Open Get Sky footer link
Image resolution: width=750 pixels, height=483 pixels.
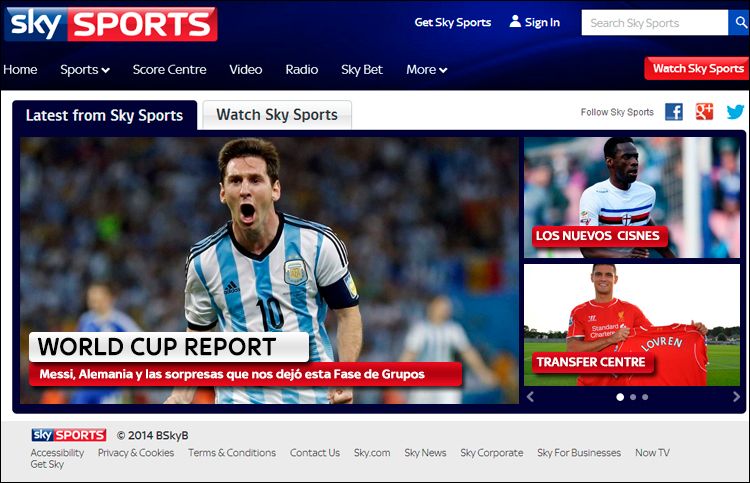(47, 464)
